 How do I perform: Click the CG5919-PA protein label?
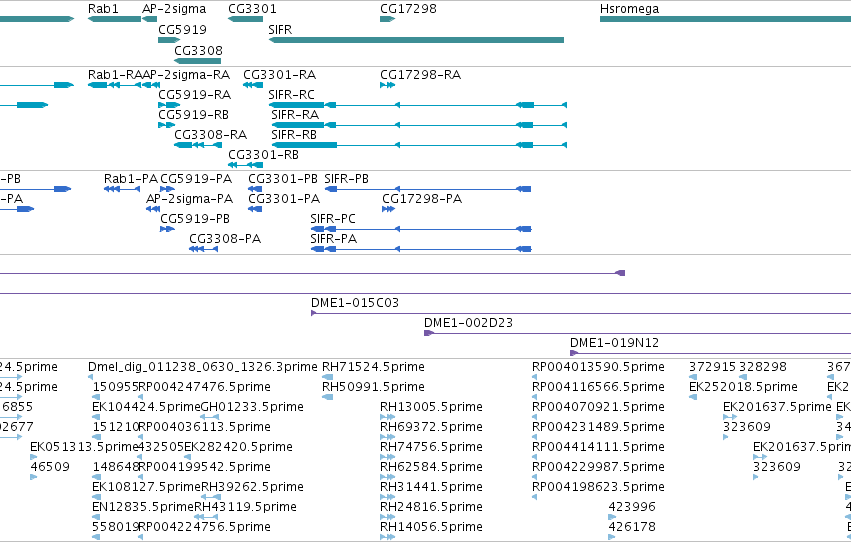pos(196,179)
